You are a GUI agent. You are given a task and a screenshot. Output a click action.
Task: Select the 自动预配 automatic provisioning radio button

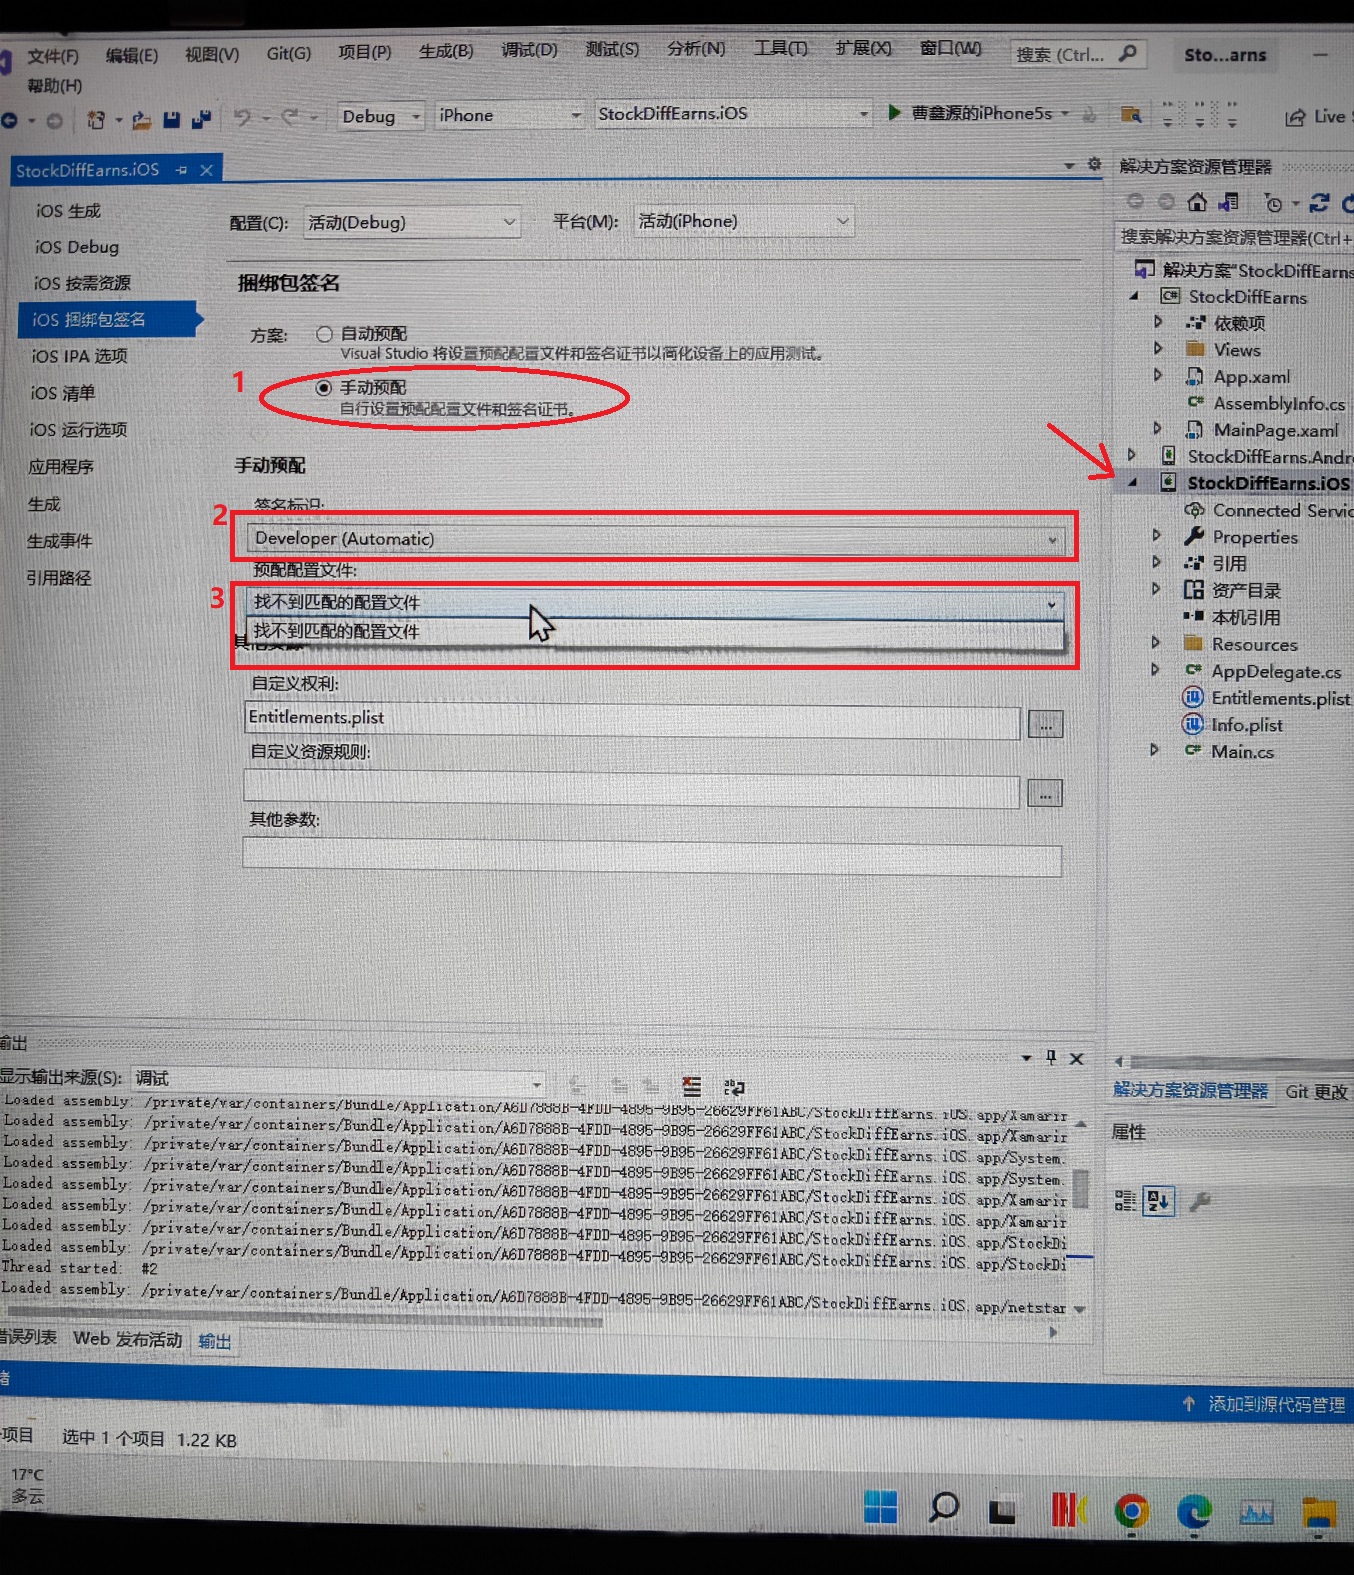coord(324,334)
